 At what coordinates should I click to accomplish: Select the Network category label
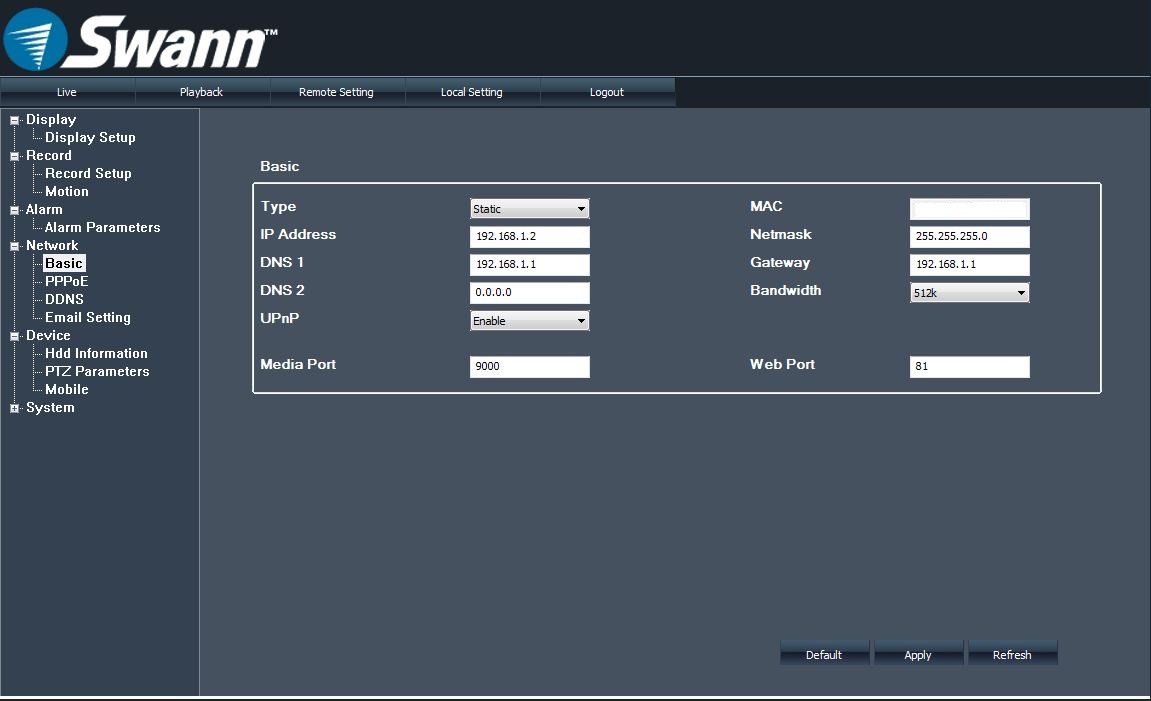[x=52, y=245]
